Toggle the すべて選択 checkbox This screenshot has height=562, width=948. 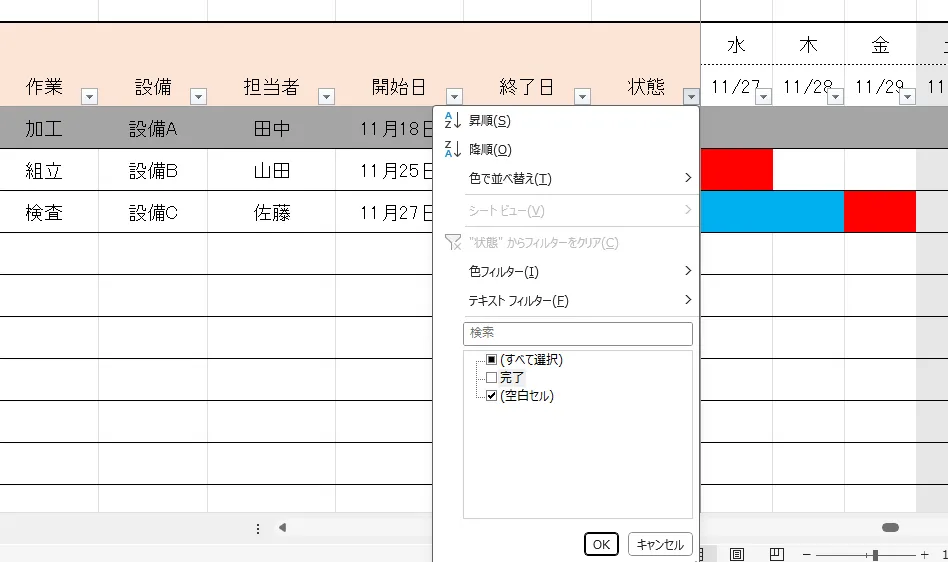tap(492, 360)
